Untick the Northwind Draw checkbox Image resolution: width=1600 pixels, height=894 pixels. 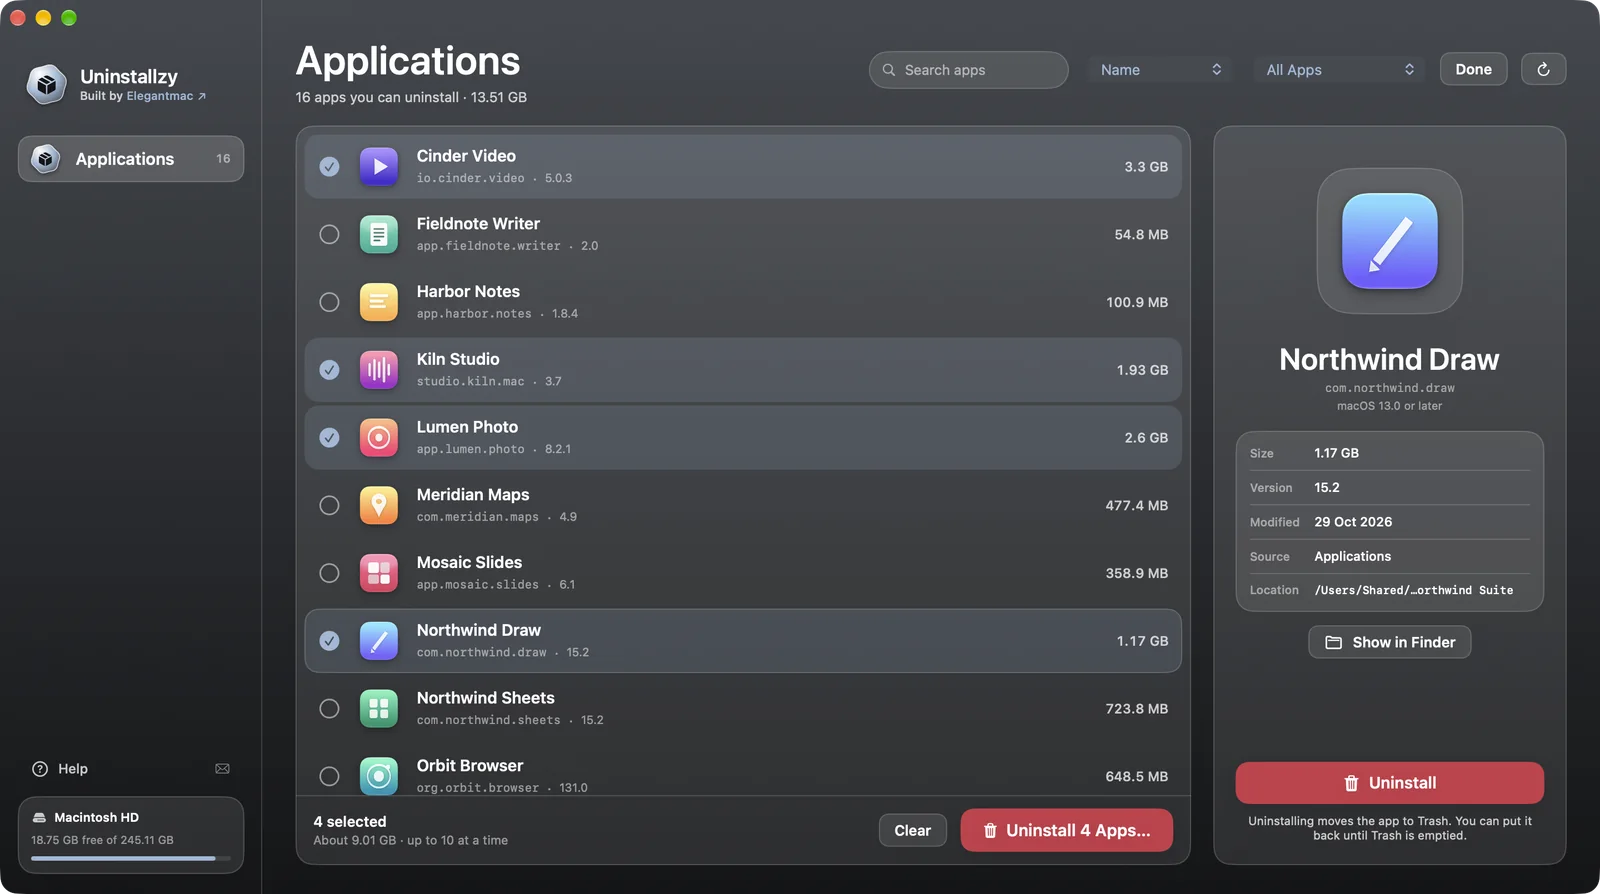coord(329,641)
